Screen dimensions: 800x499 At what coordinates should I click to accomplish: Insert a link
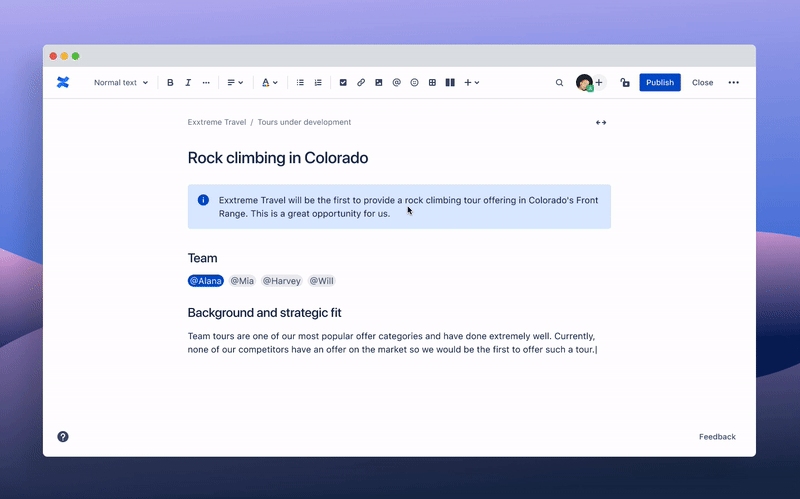coord(361,82)
